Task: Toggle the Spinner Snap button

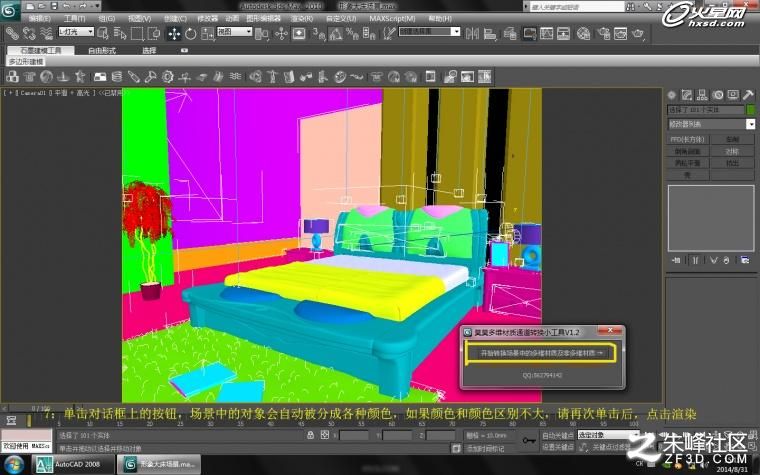Action: 369,33
